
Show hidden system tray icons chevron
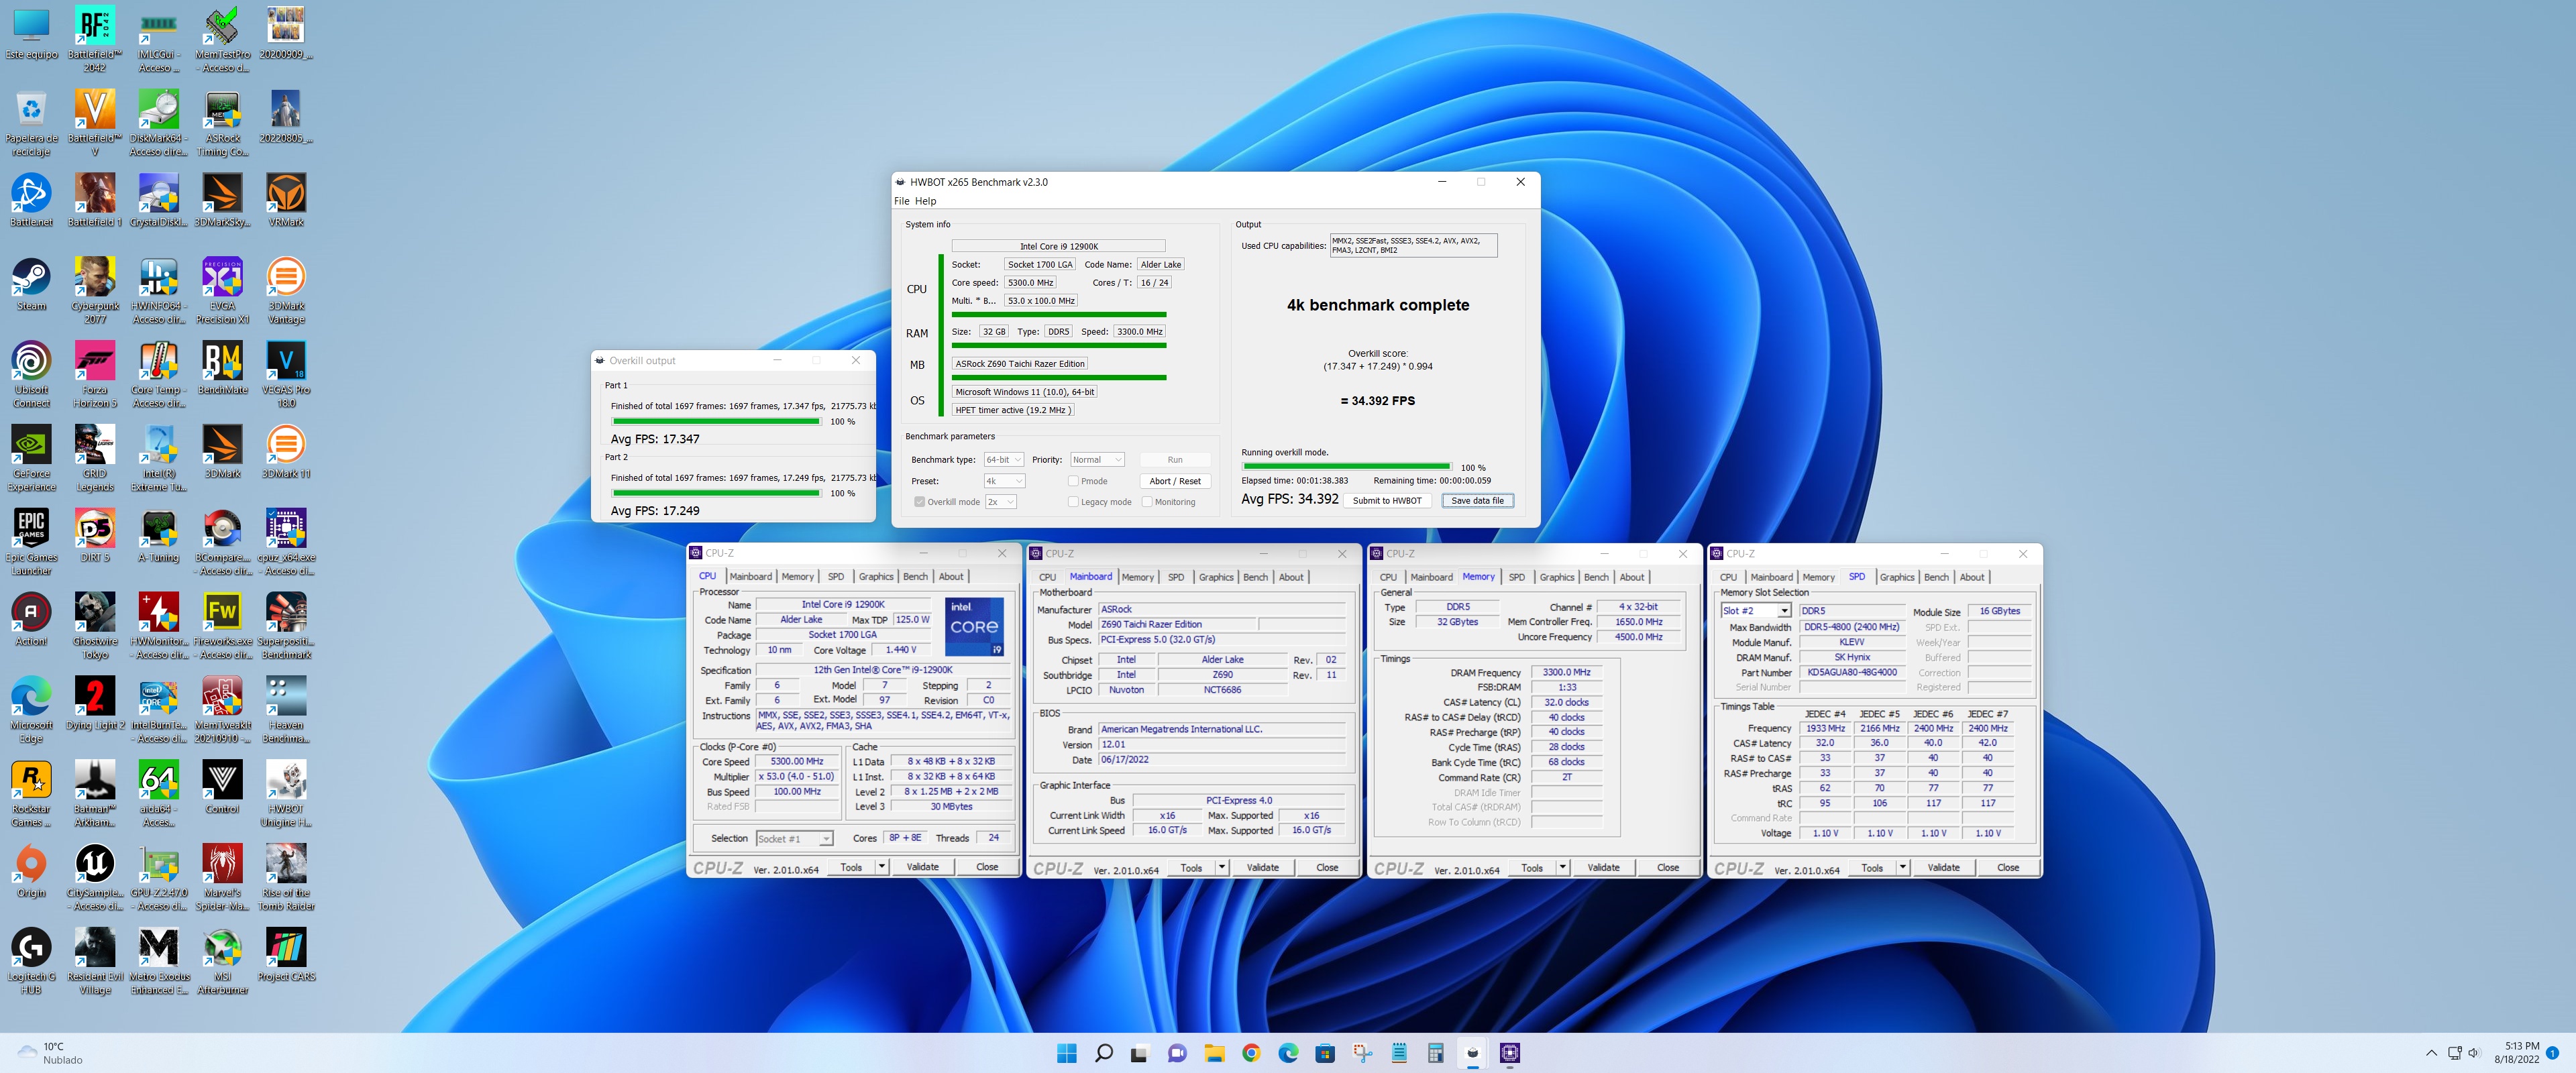coord(2431,1053)
